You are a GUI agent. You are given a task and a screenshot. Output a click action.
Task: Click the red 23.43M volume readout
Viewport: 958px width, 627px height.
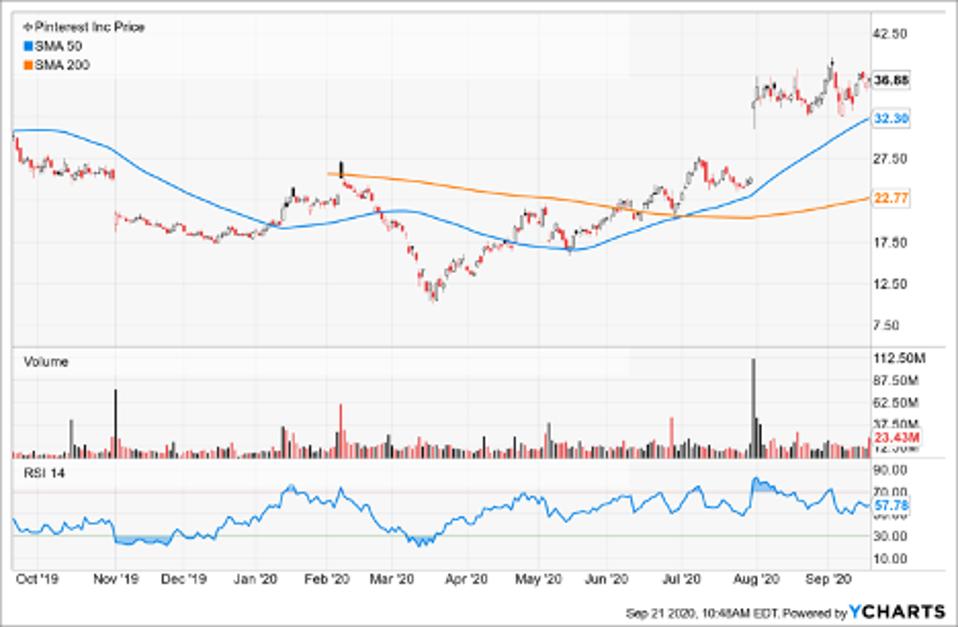896,437
